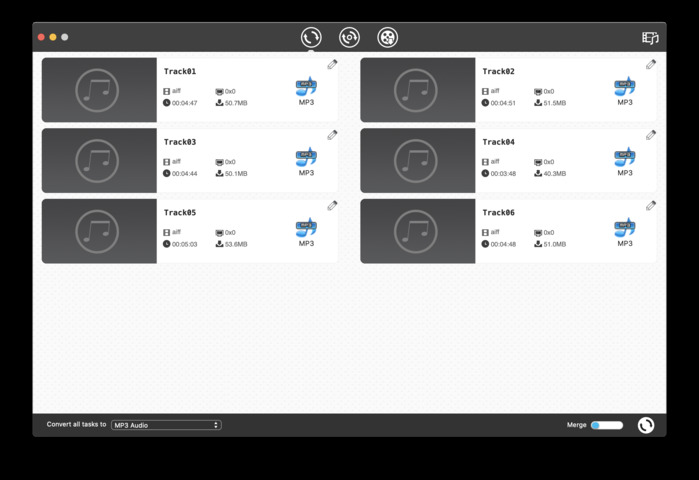Edit Track05 with the pencil icon
Screen dimensions: 699x480
coord(332,205)
